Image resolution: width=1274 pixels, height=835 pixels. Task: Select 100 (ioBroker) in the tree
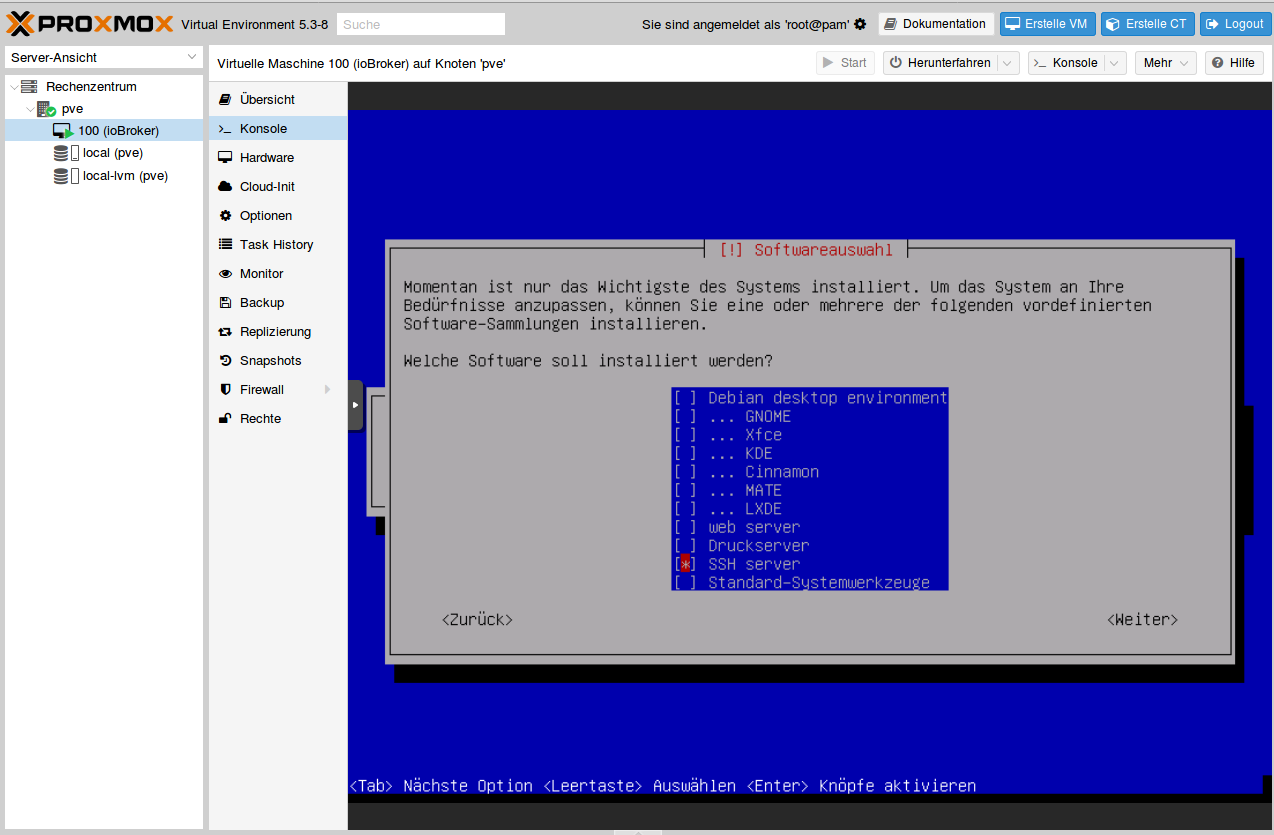tap(104, 131)
